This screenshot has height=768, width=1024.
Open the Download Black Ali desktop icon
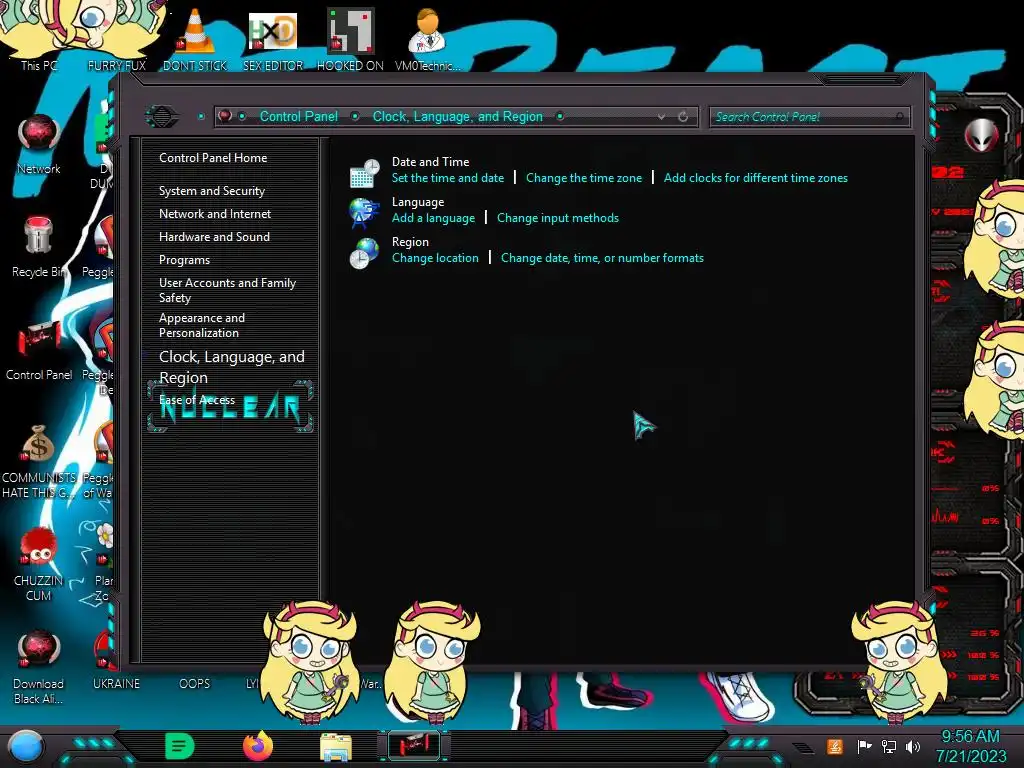39,650
